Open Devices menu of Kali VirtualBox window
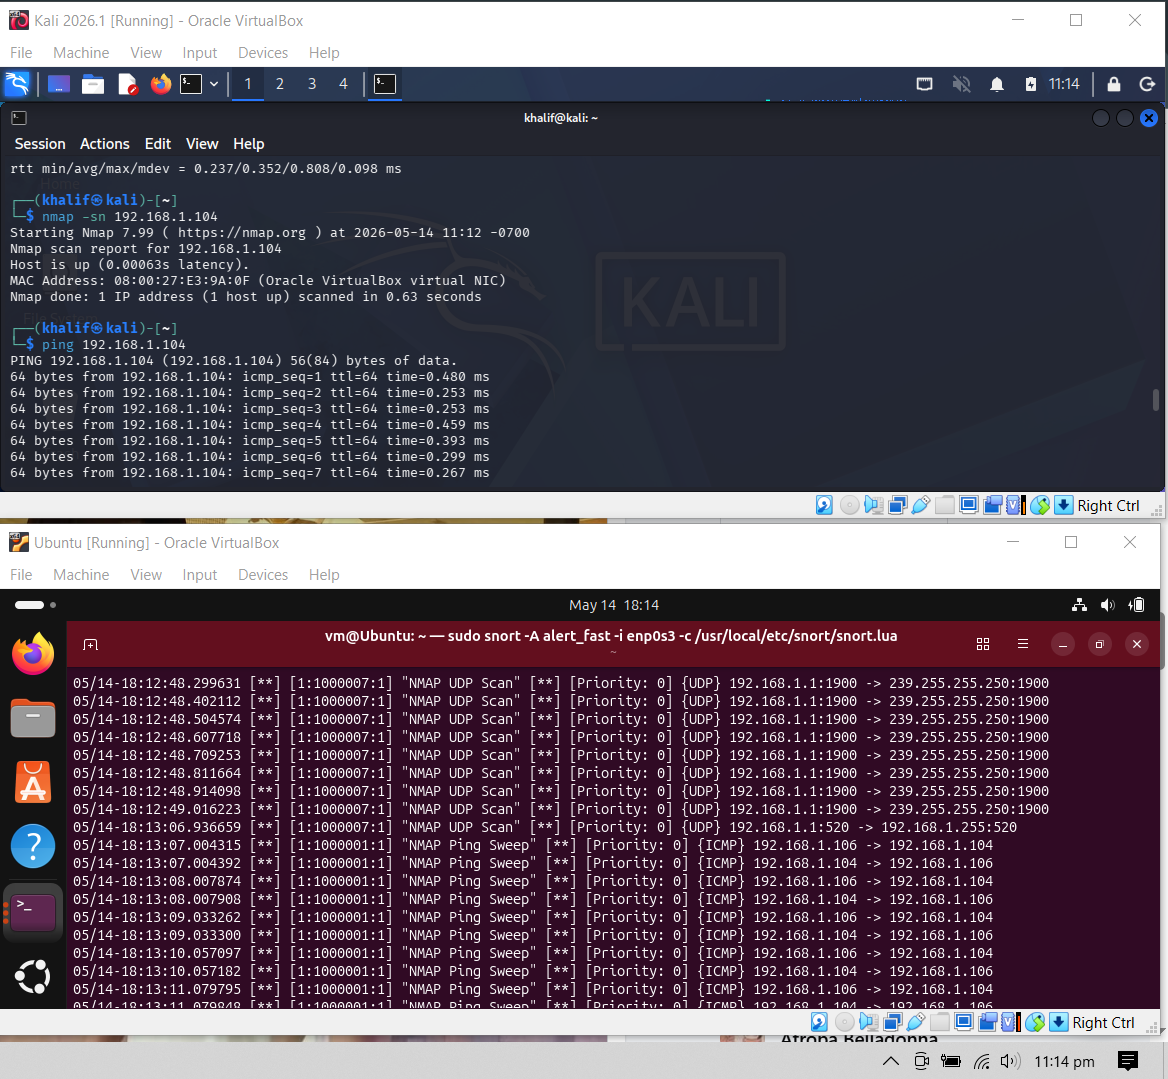The width and height of the screenshot is (1168, 1079). 263,53
